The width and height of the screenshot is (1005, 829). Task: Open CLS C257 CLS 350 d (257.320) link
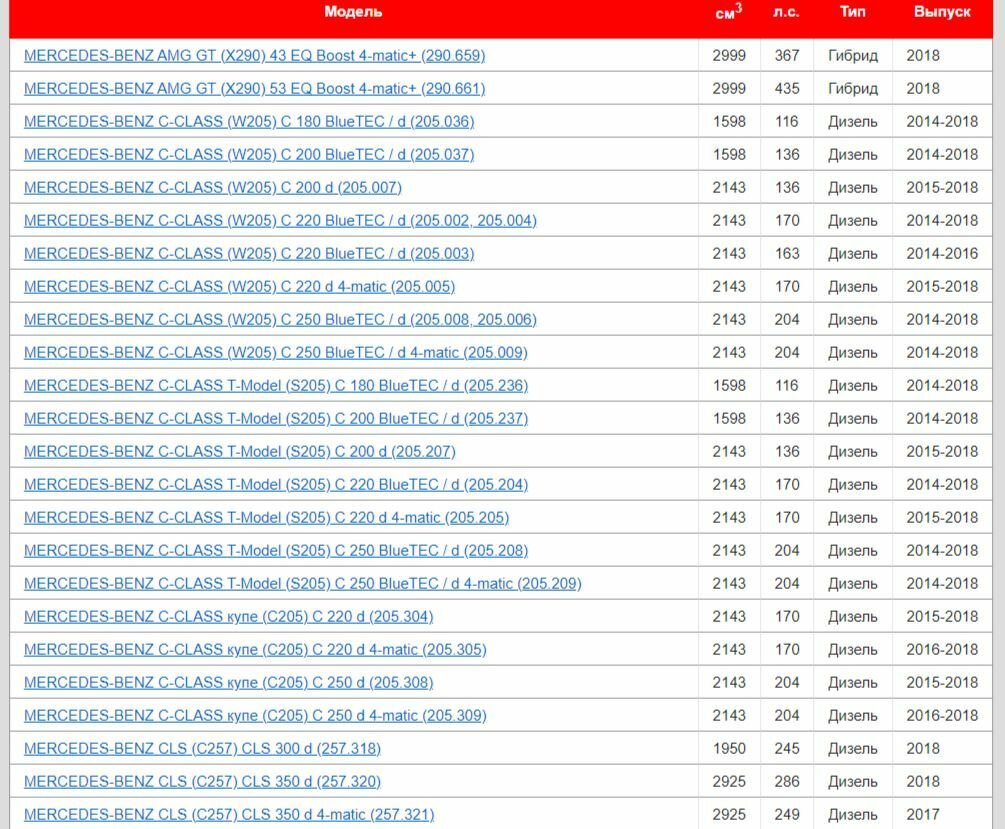pos(202,782)
